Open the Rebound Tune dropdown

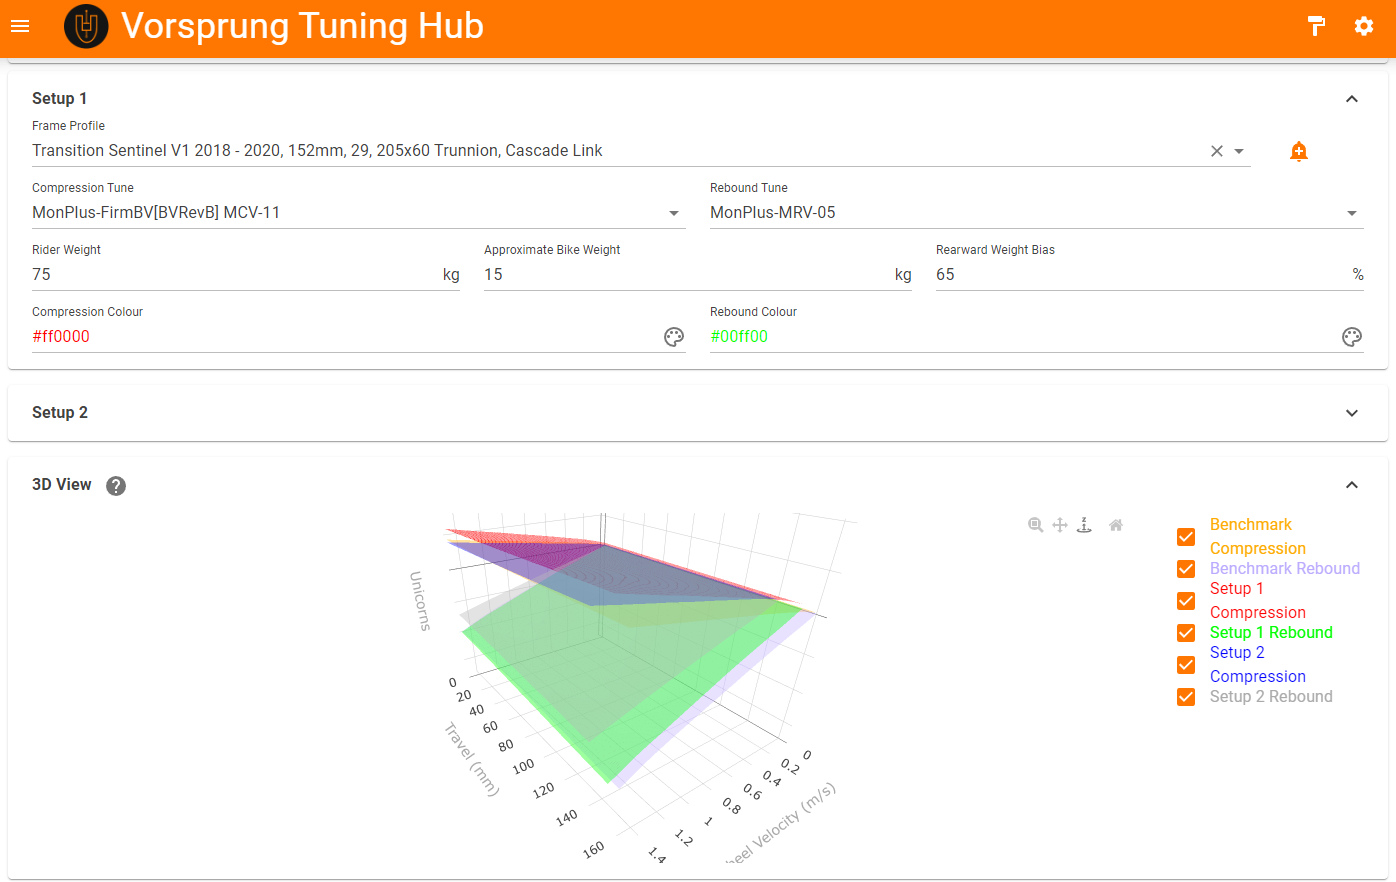point(1351,213)
